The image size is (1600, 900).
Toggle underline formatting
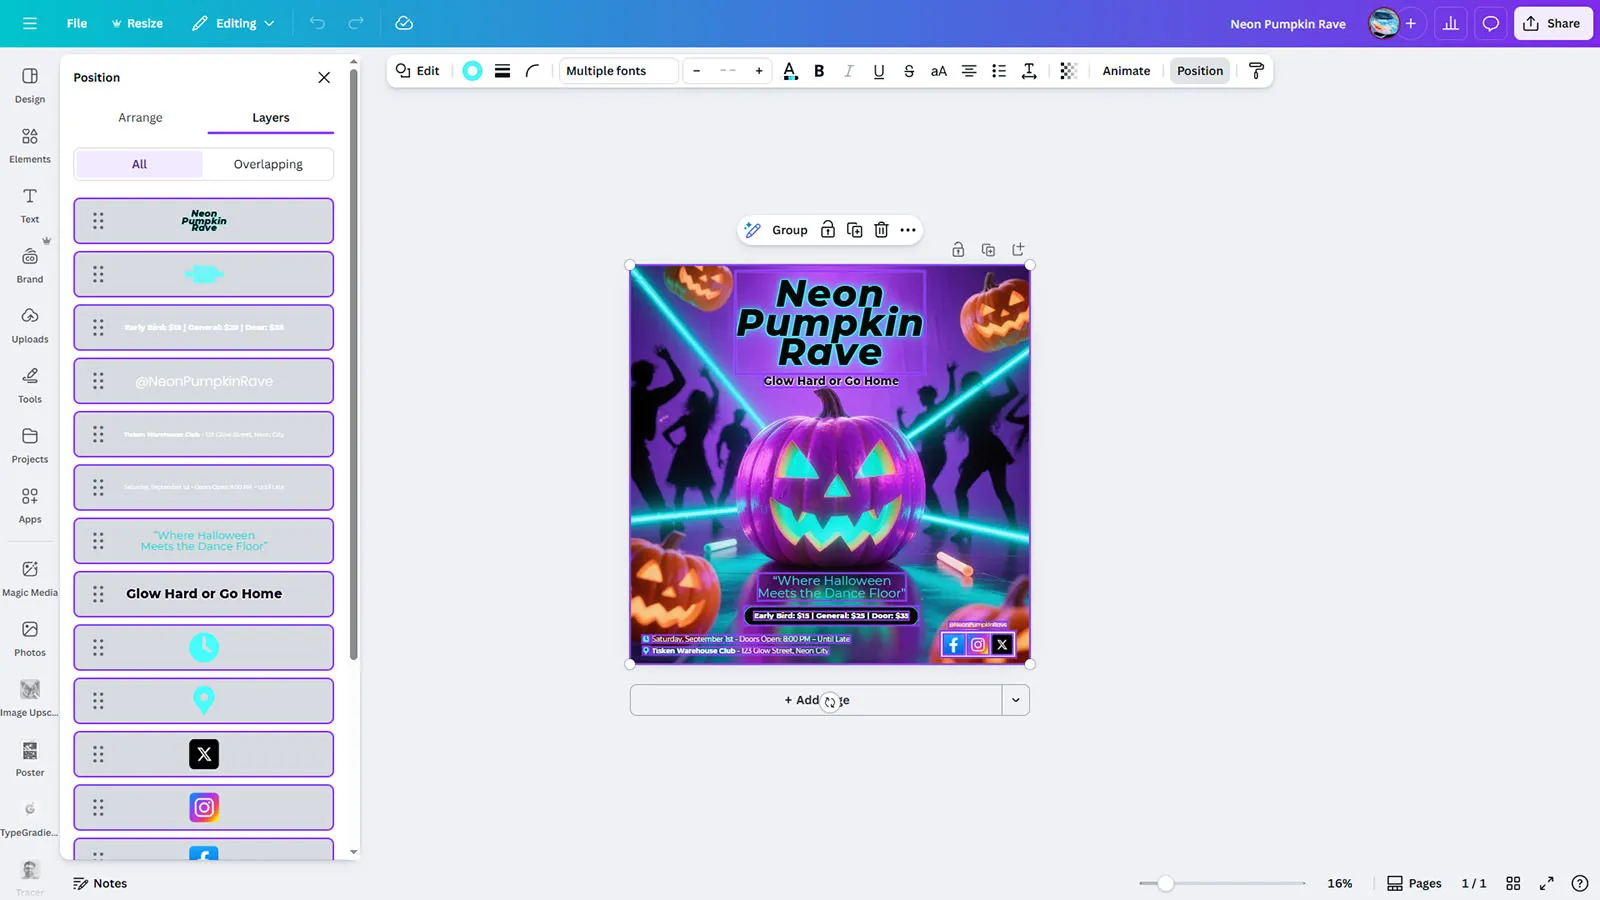point(878,71)
